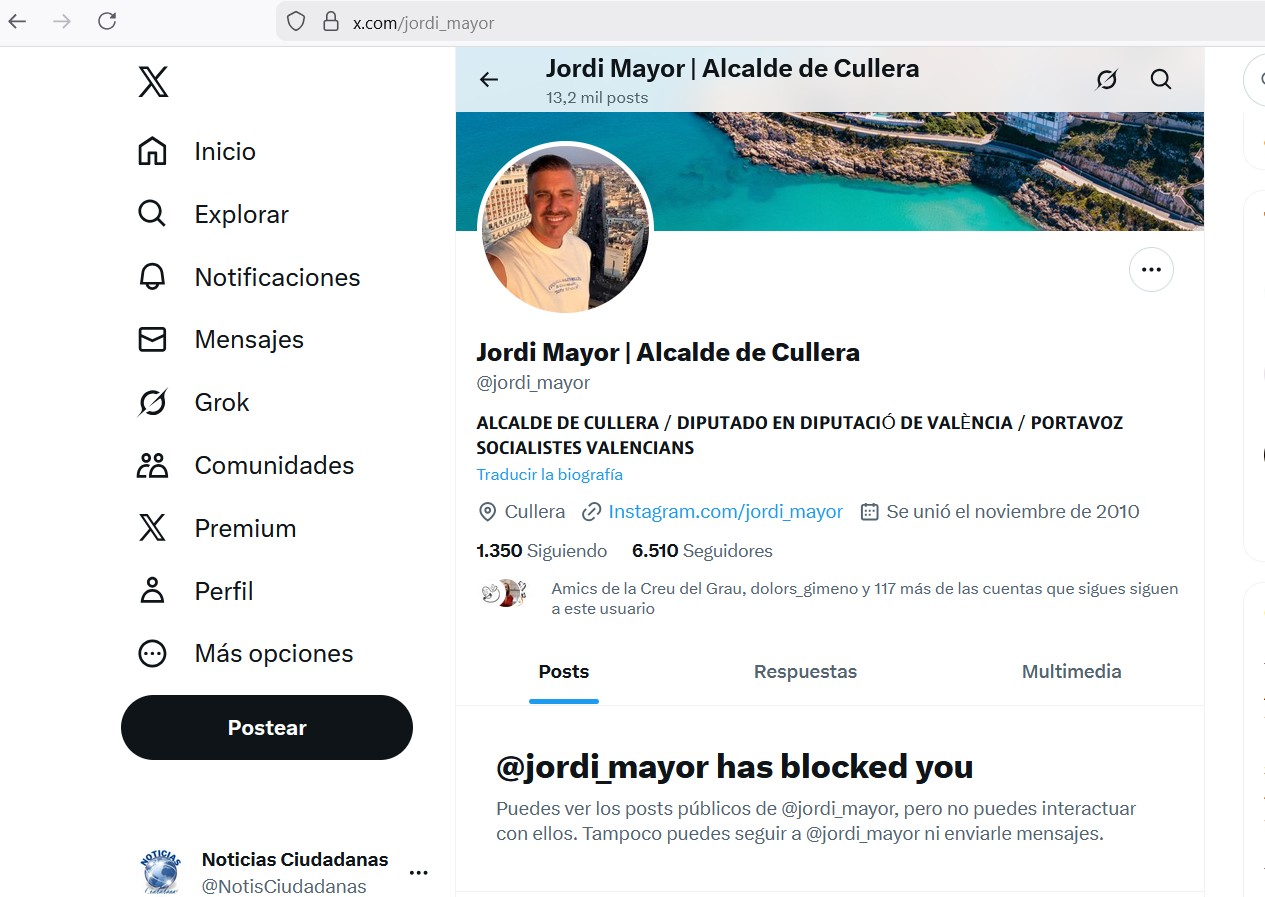Click the Grok icon in profile header
The height and width of the screenshot is (897, 1265).
tap(1106, 79)
